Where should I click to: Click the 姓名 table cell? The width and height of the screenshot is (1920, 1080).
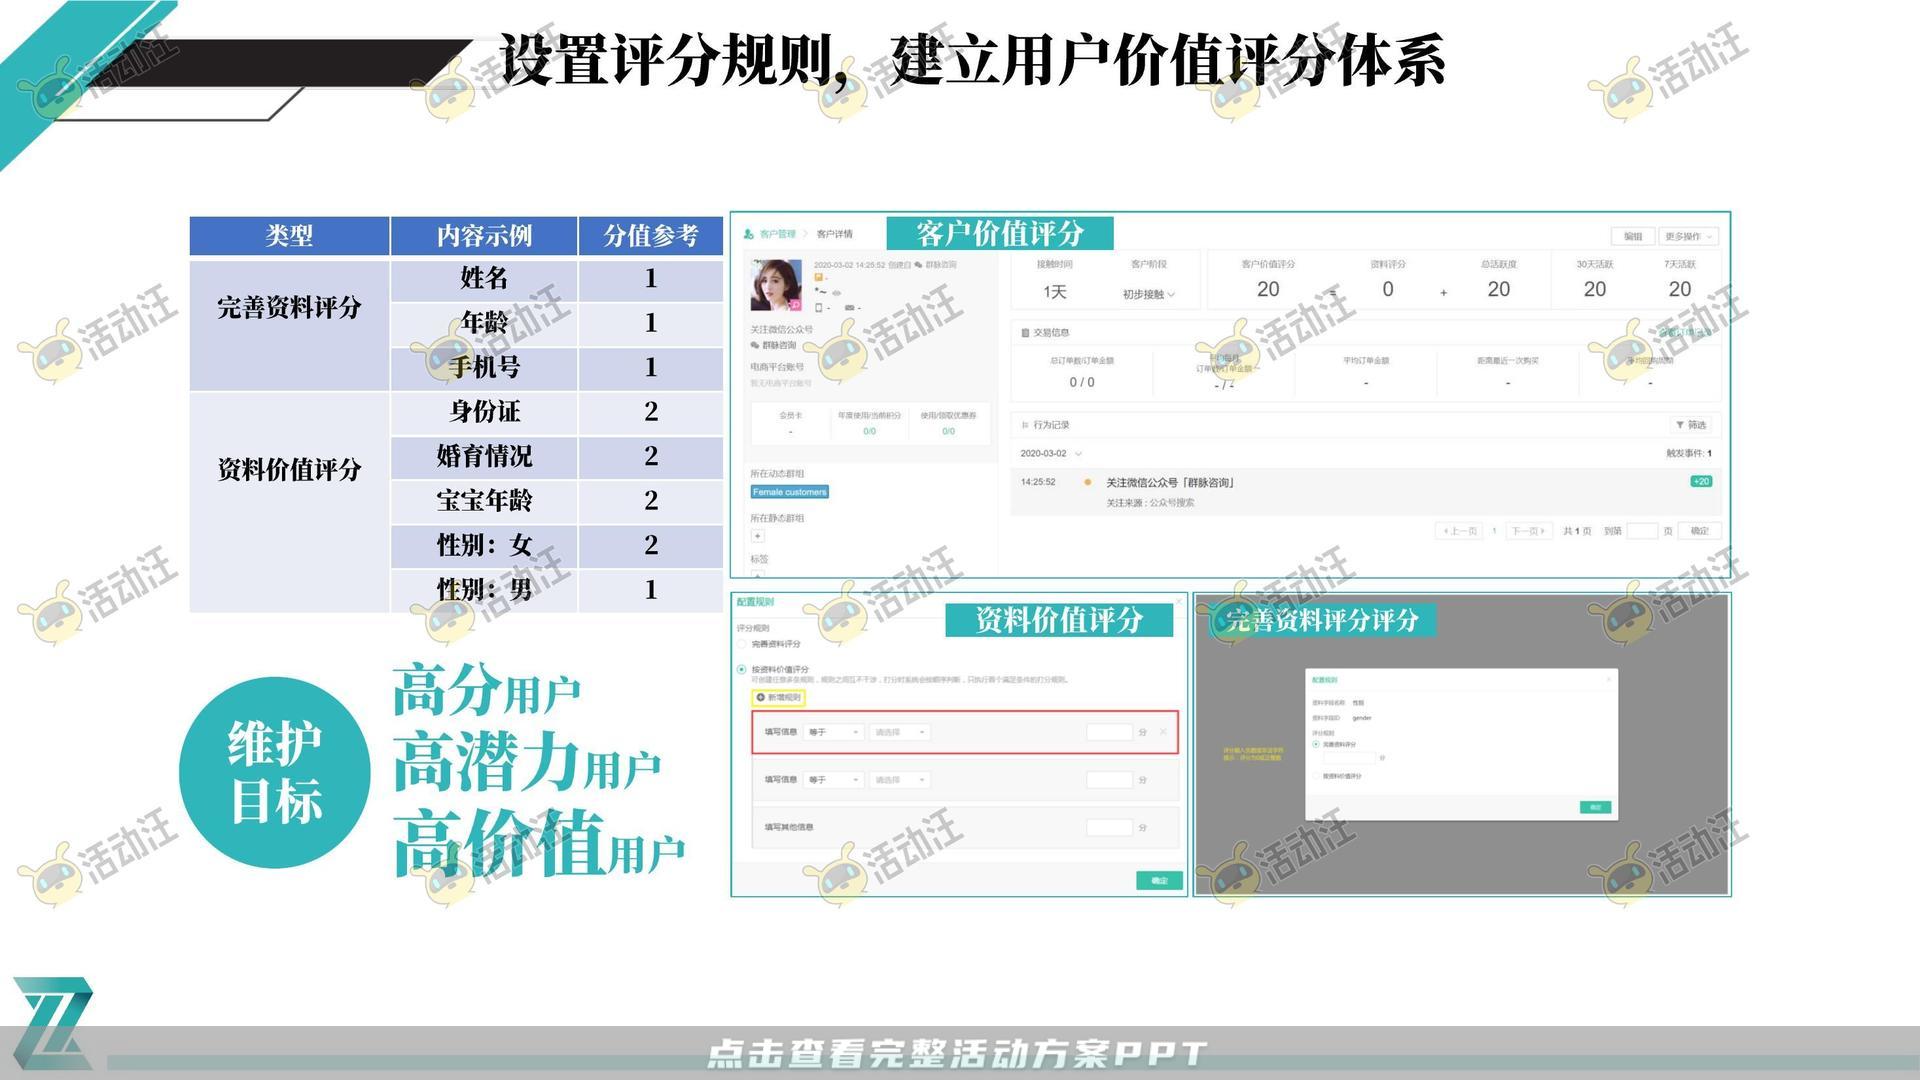pyautogui.click(x=484, y=279)
